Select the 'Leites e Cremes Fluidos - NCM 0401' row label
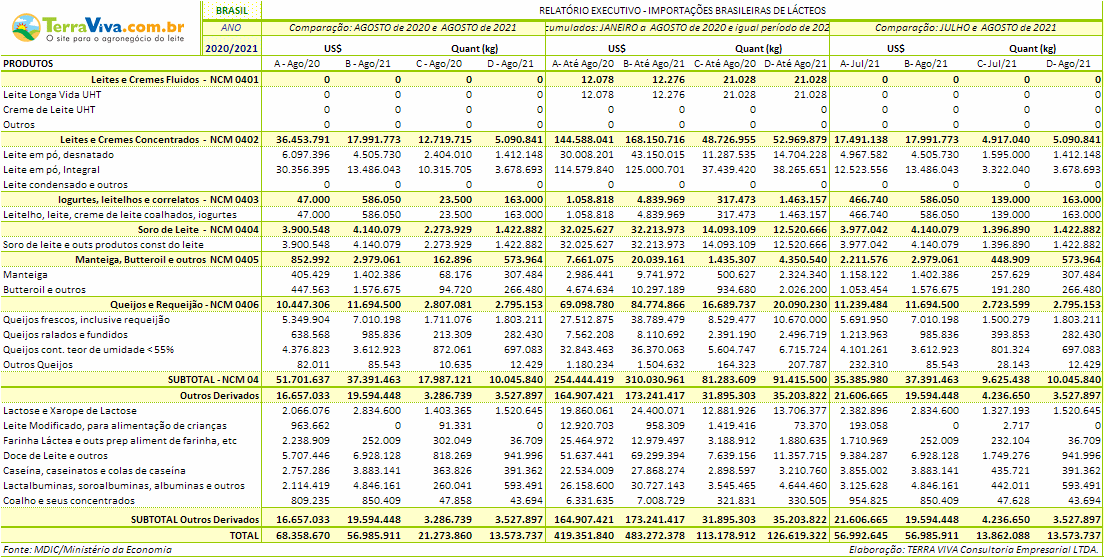 [175, 80]
